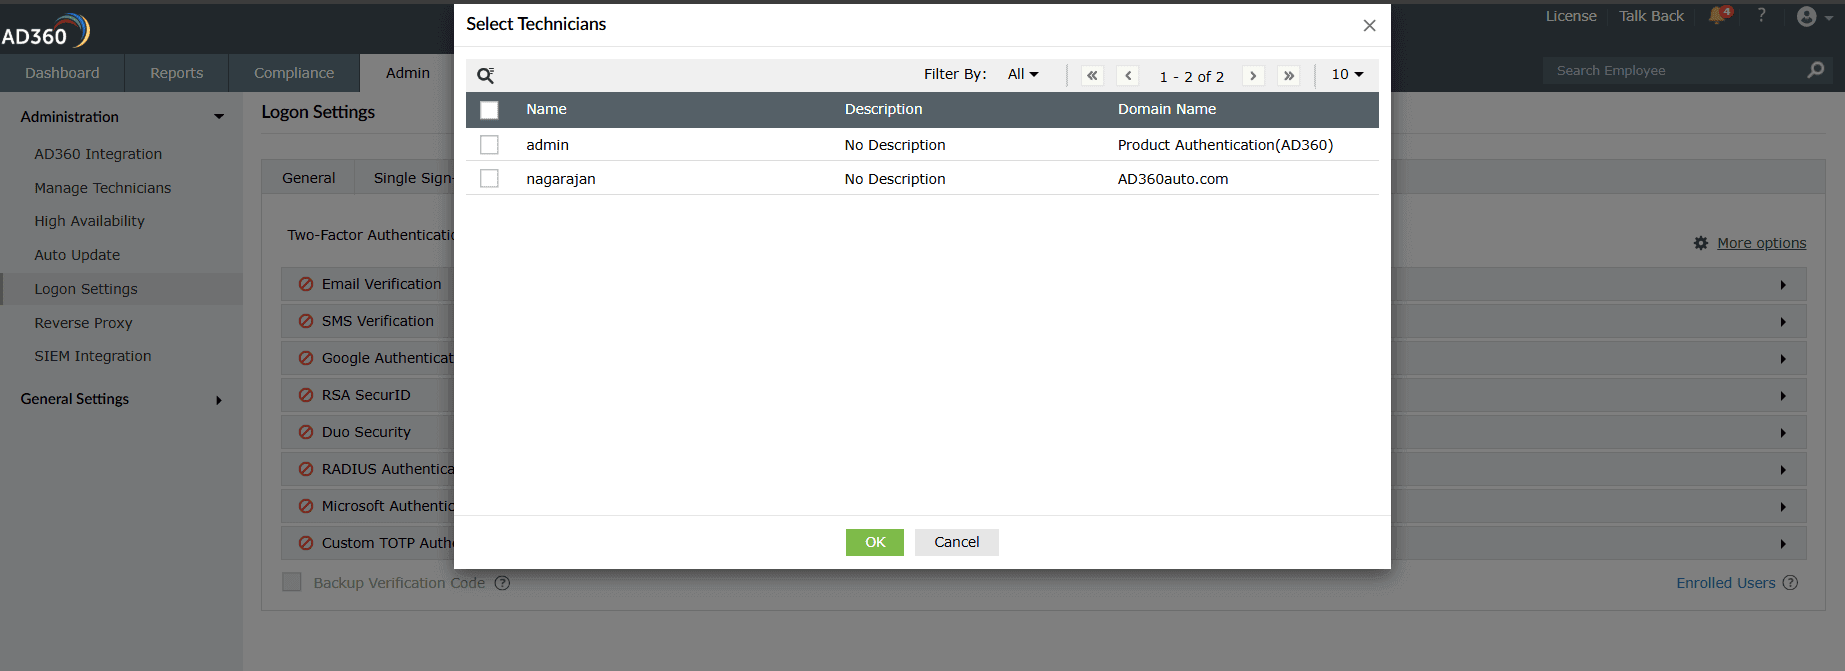Click the disabled icon next to RADIUS Authentication
The width and height of the screenshot is (1845, 671).
pyautogui.click(x=306, y=469)
